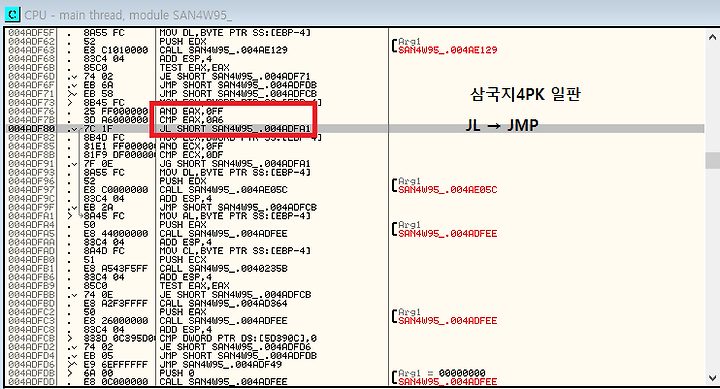Select the JE SHORT SAN4W95_.004ADFD6 instruction
The image size is (720, 389).
[x=235, y=347]
